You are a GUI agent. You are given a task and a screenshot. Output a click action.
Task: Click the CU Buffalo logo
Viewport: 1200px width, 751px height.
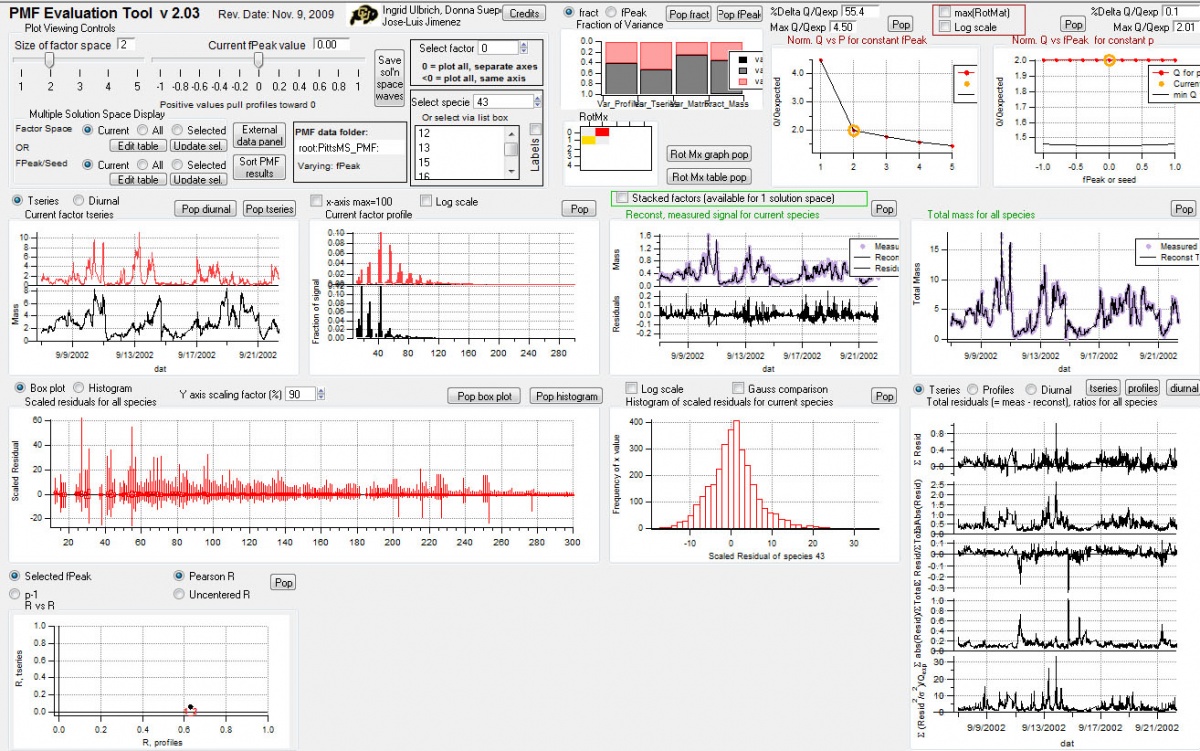tap(365, 15)
